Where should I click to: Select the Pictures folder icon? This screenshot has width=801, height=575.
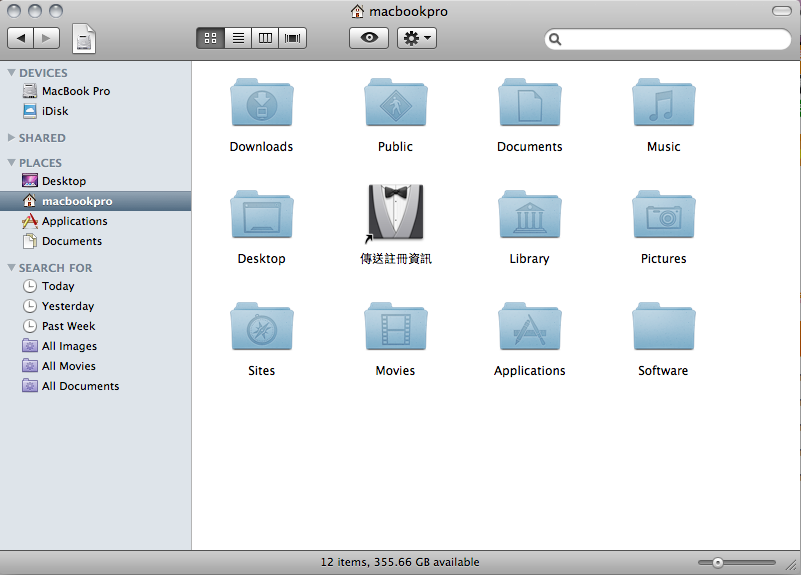(x=664, y=214)
